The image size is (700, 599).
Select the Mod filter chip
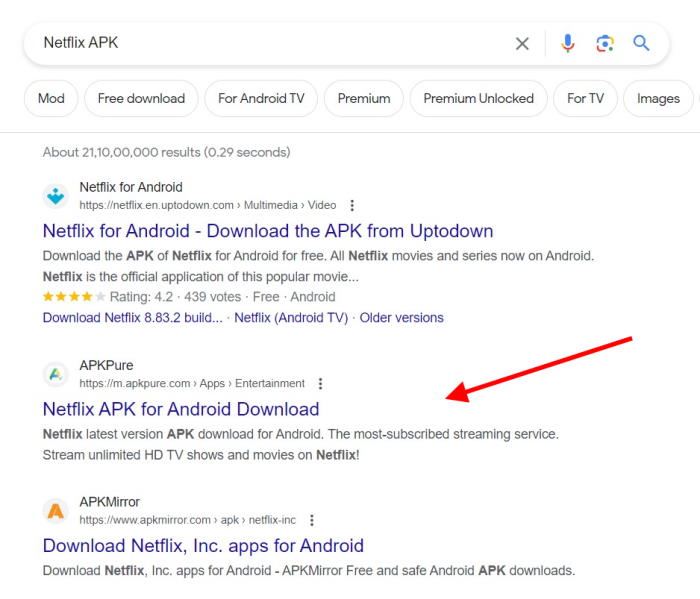51,98
